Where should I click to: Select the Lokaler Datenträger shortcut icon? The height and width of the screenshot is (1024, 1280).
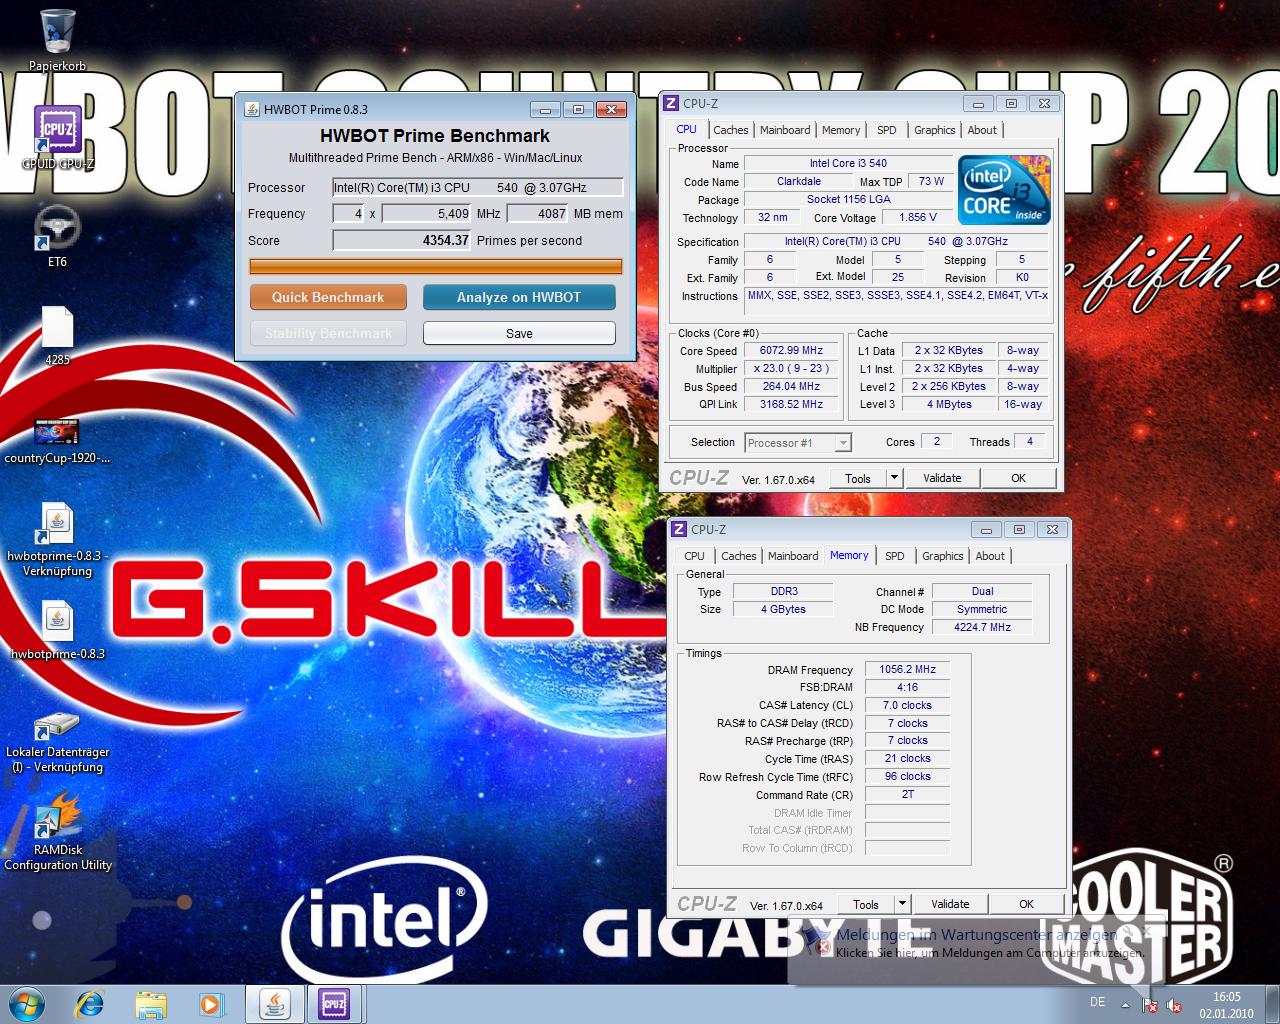pyautogui.click(x=57, y=726)
